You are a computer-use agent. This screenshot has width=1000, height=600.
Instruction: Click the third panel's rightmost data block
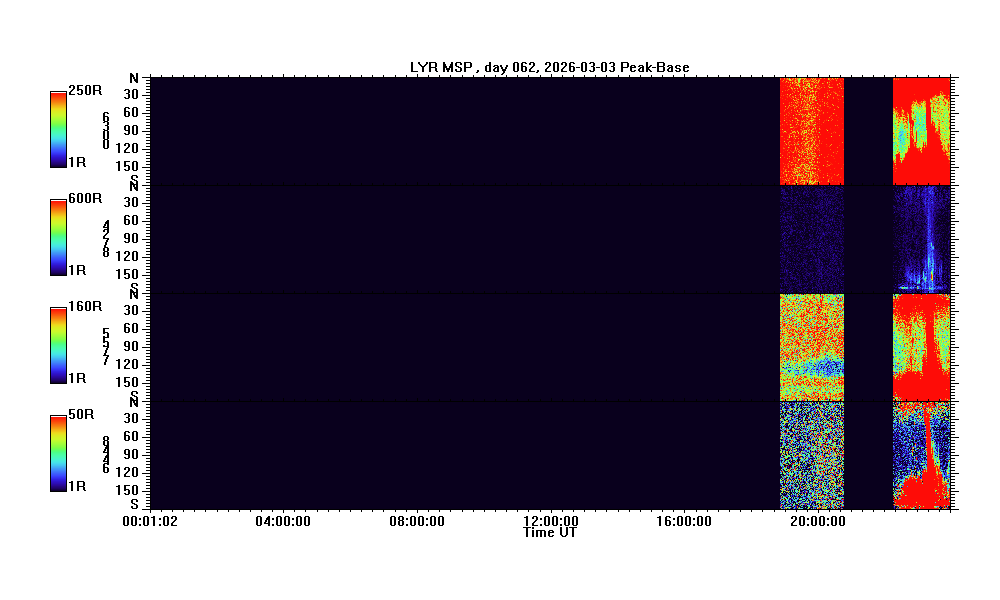coord(920,347)
